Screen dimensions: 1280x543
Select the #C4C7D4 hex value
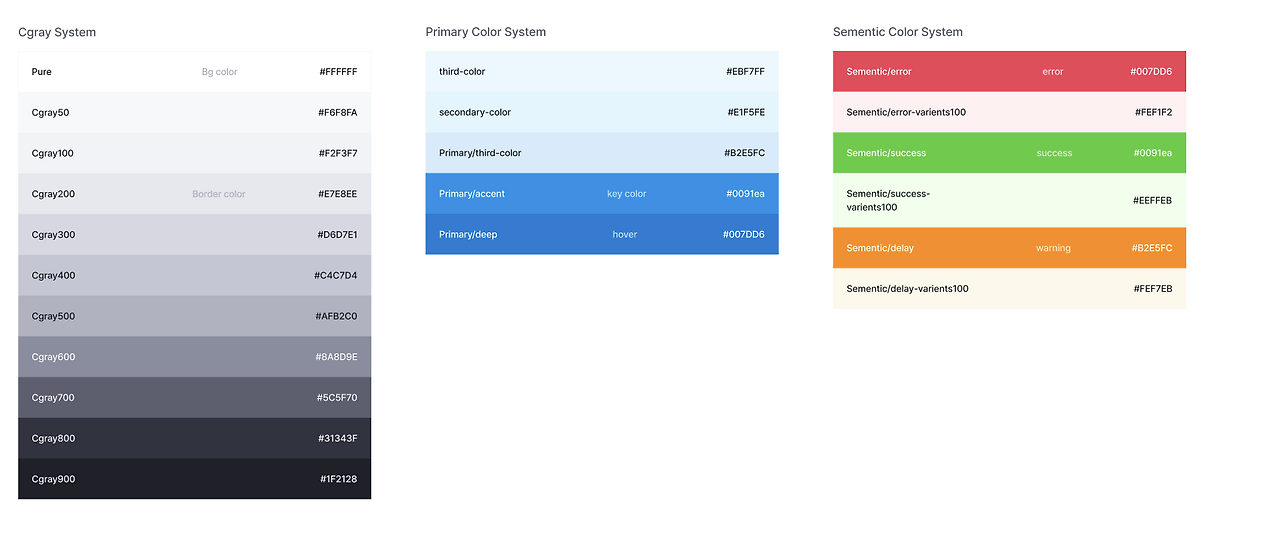[x=336, y=276]
